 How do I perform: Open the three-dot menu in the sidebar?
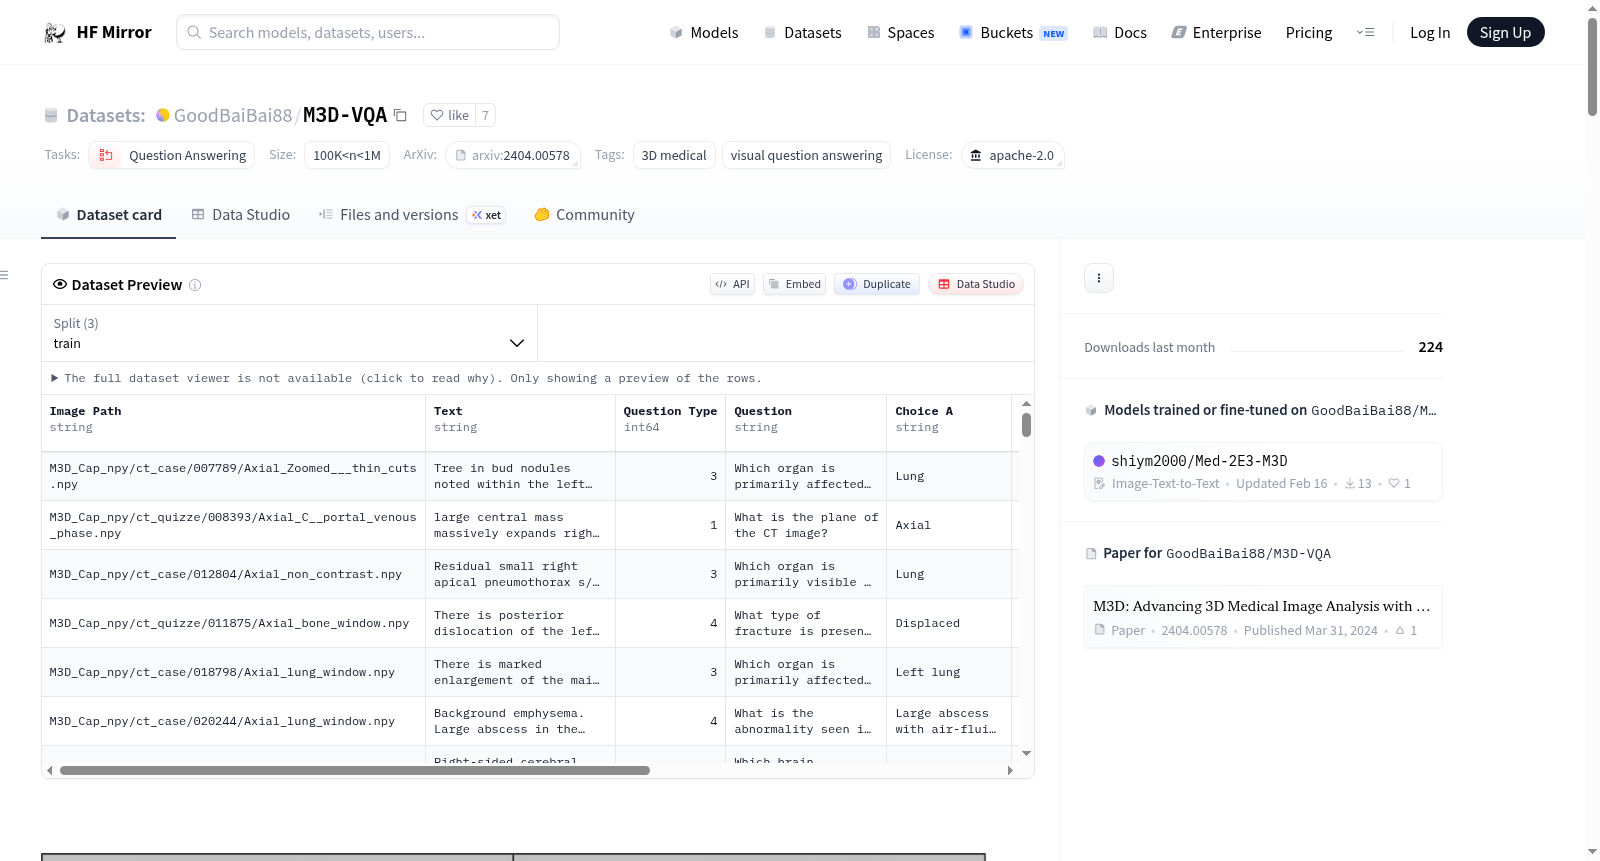coord(1099,278)
